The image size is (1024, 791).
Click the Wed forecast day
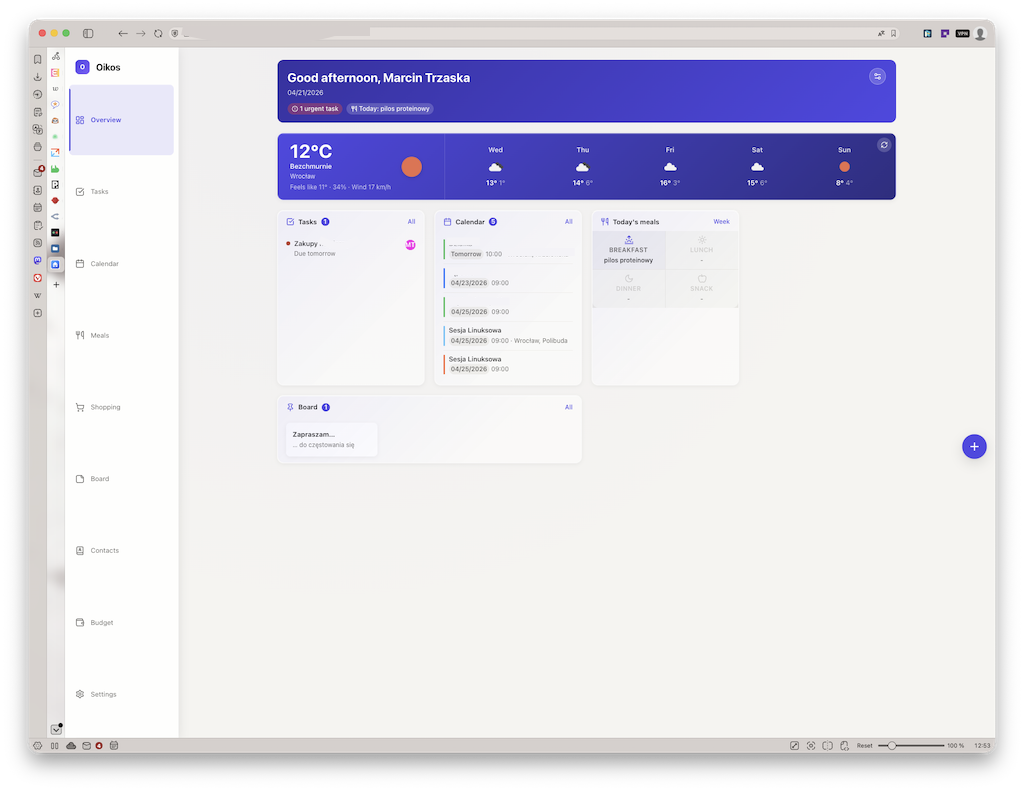pos(495,167)
